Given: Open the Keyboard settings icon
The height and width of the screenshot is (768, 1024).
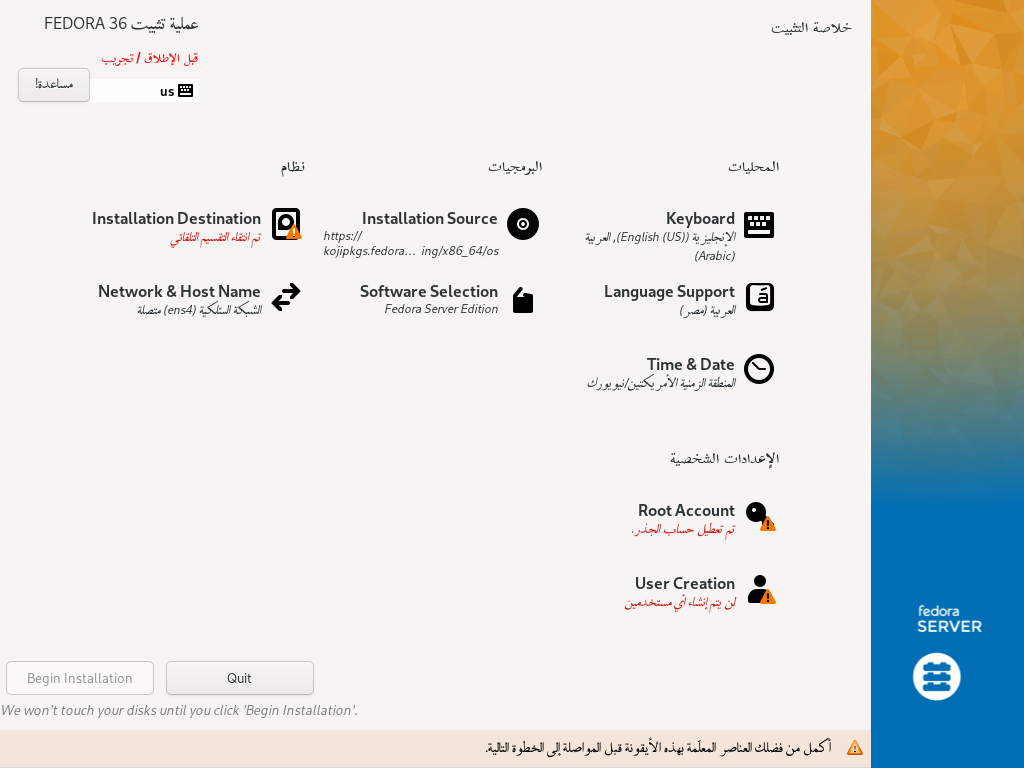Looking at the screenshot, I should [x=759, y=225].
